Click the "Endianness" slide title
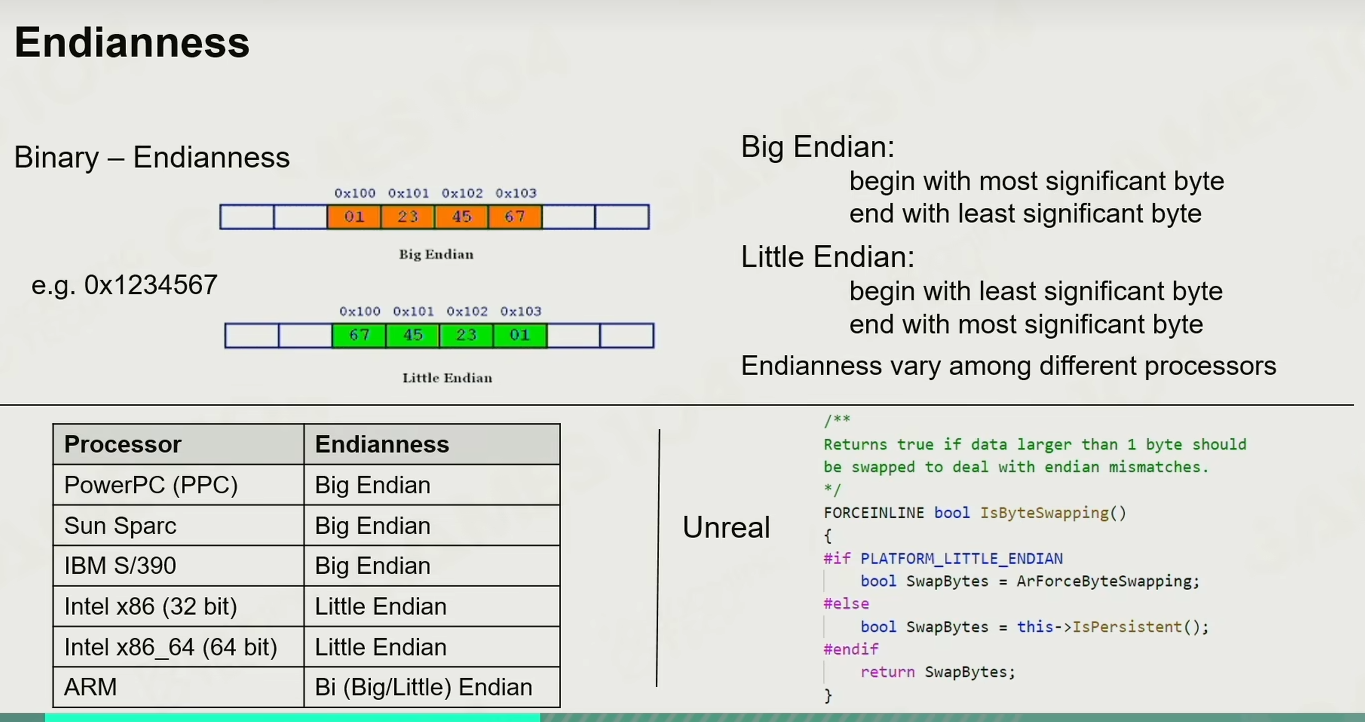Image resolution: width=1365 pixels, height=722 pixels. click(132, 43)
